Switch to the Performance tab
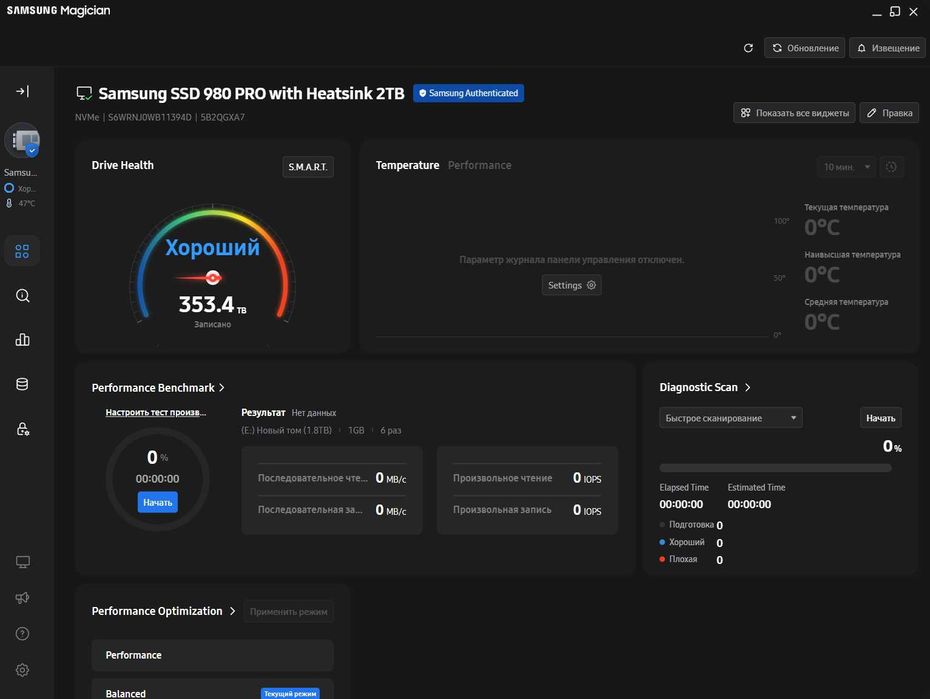The image size is (930, 699). (x=479, y=165)
